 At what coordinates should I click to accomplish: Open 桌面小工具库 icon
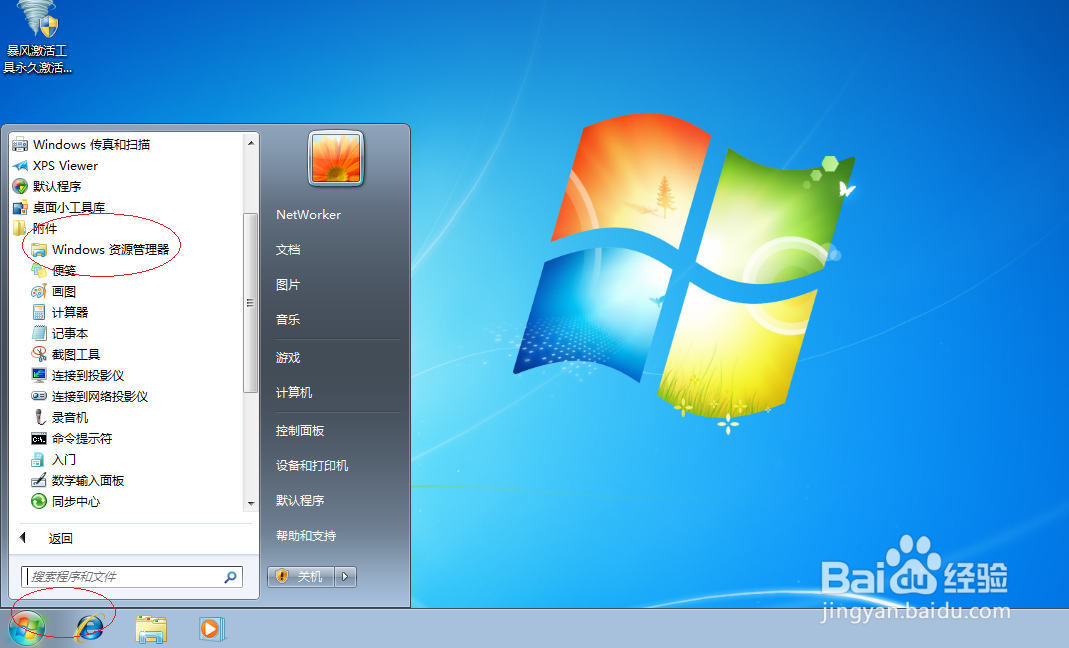(20, 207)
